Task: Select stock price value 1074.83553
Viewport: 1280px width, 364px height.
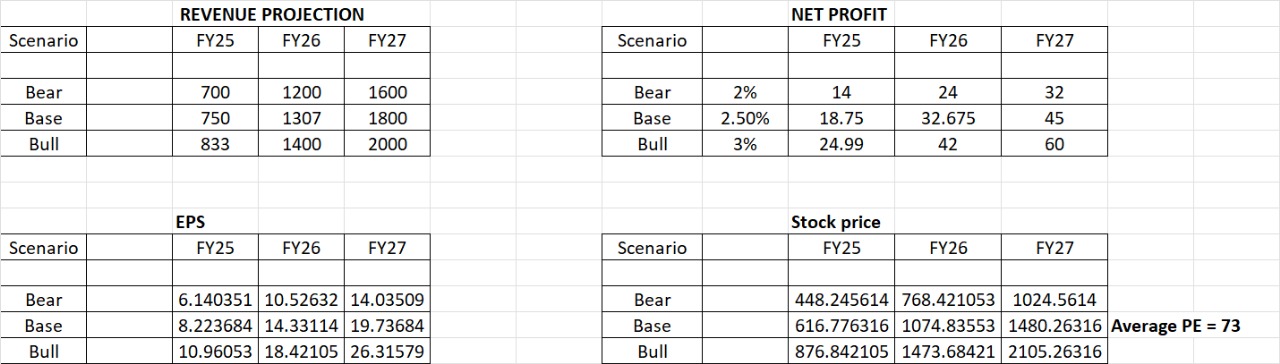Action: pyautogui.click(x=948, y=326)
